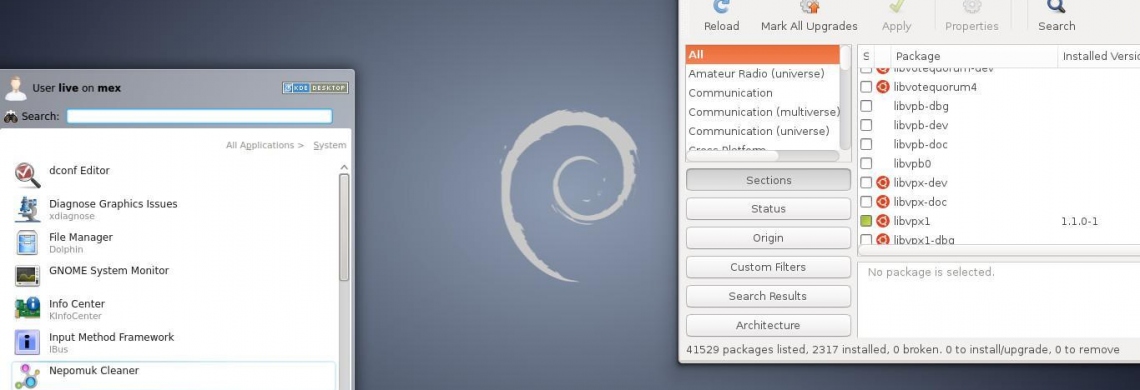Toggle the libvpb0 package checkbox

click(x=866, y=164)
